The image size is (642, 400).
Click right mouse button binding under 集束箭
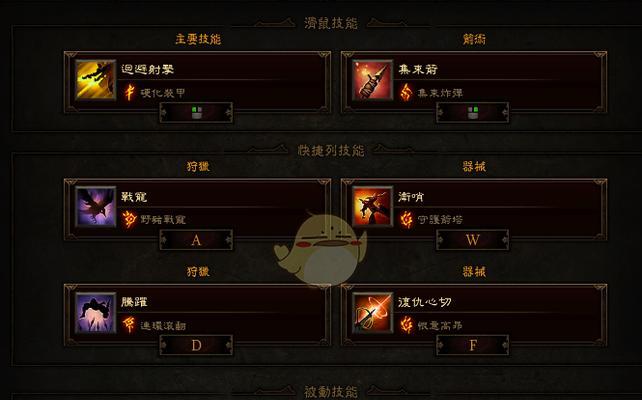coord(473,113)
